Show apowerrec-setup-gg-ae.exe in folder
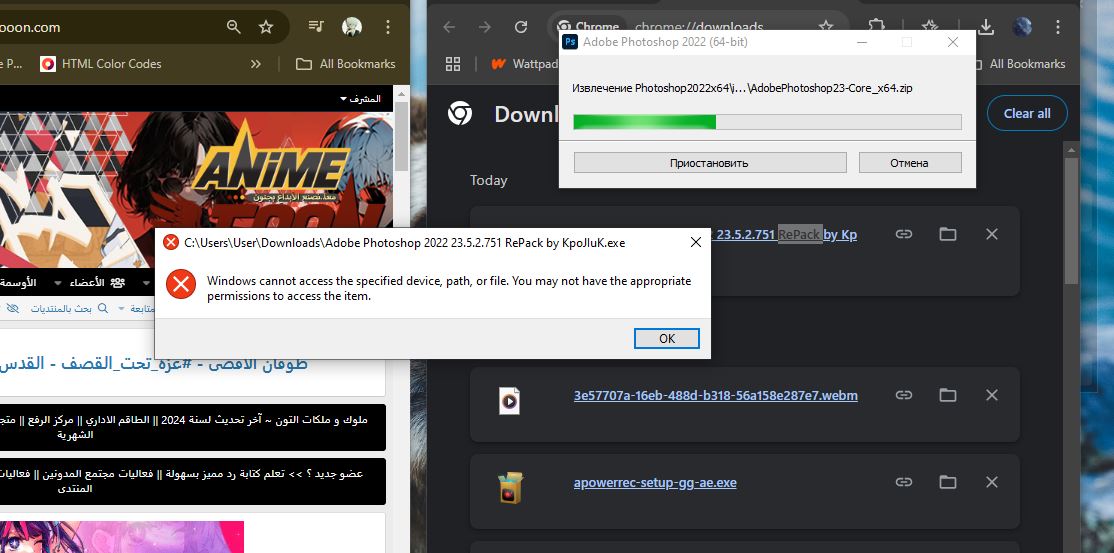 click(x=948, y=482)
